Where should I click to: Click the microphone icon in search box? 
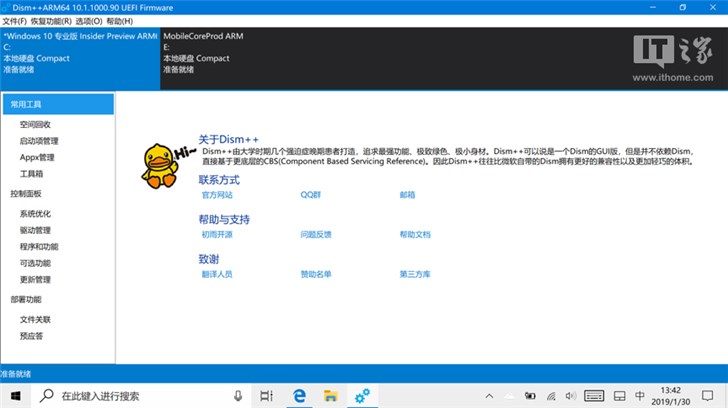pos(238,396)
